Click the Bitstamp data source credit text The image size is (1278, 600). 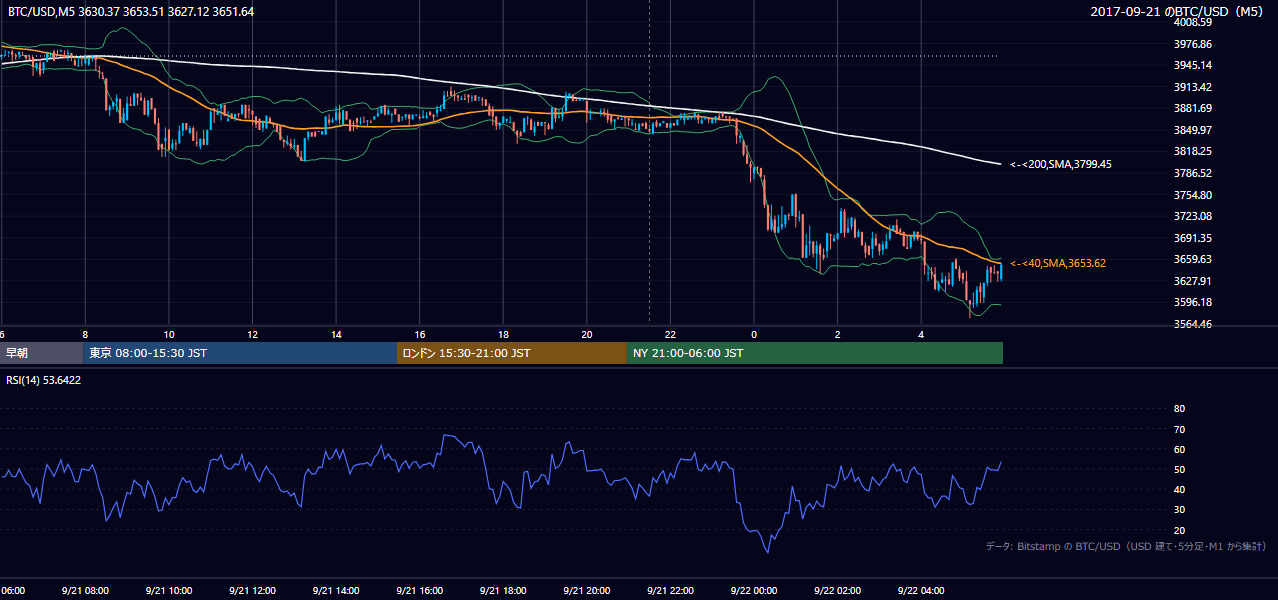click(x=1126, y=546)
